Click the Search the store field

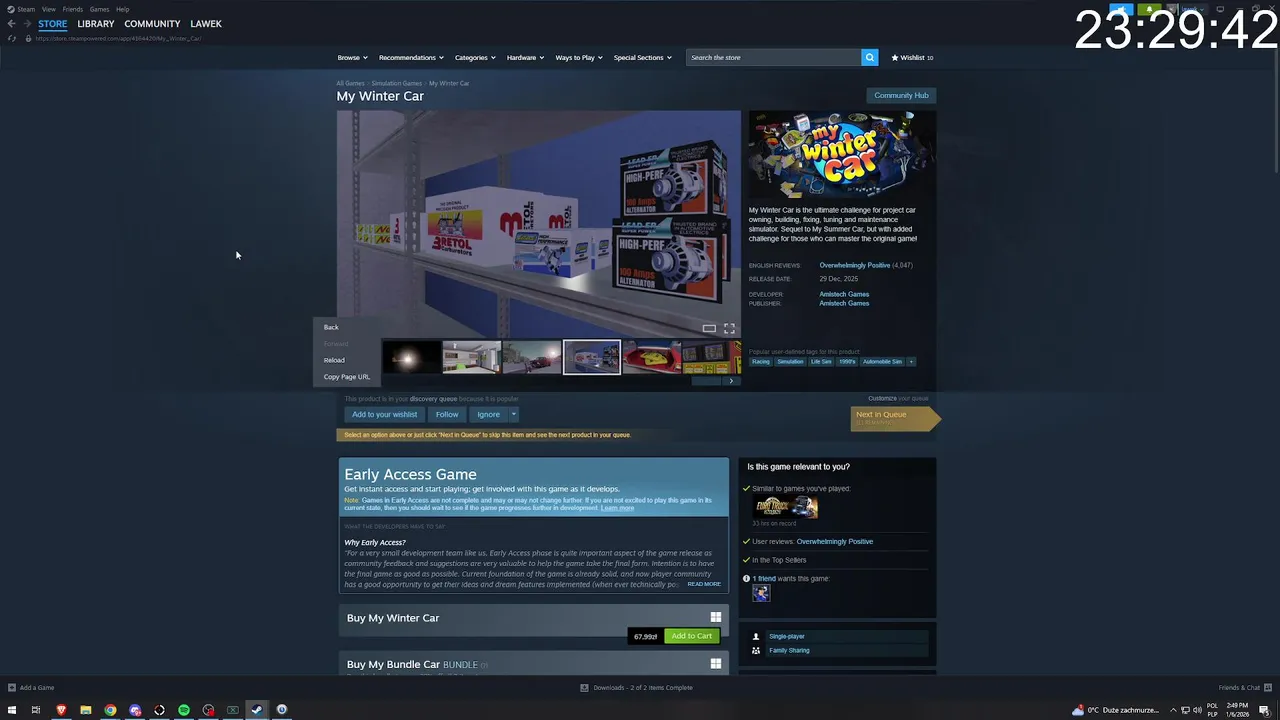tap(773, 57)
